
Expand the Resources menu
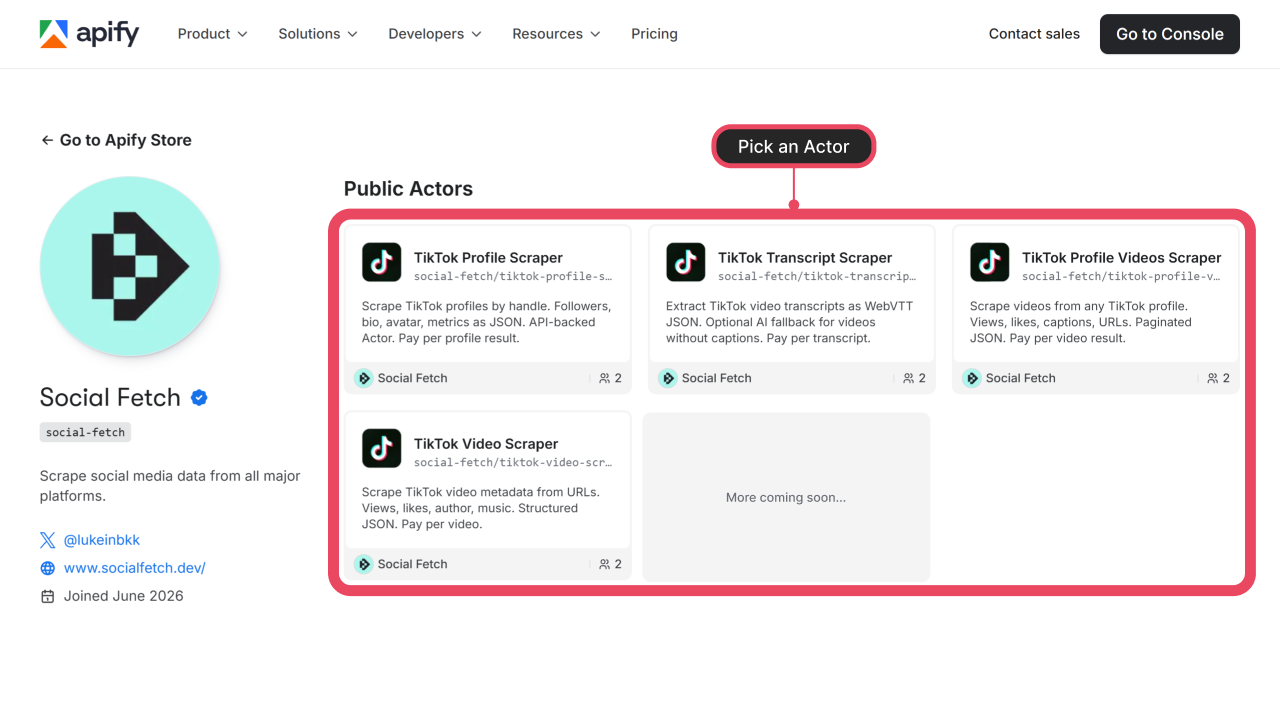[556, 34]
